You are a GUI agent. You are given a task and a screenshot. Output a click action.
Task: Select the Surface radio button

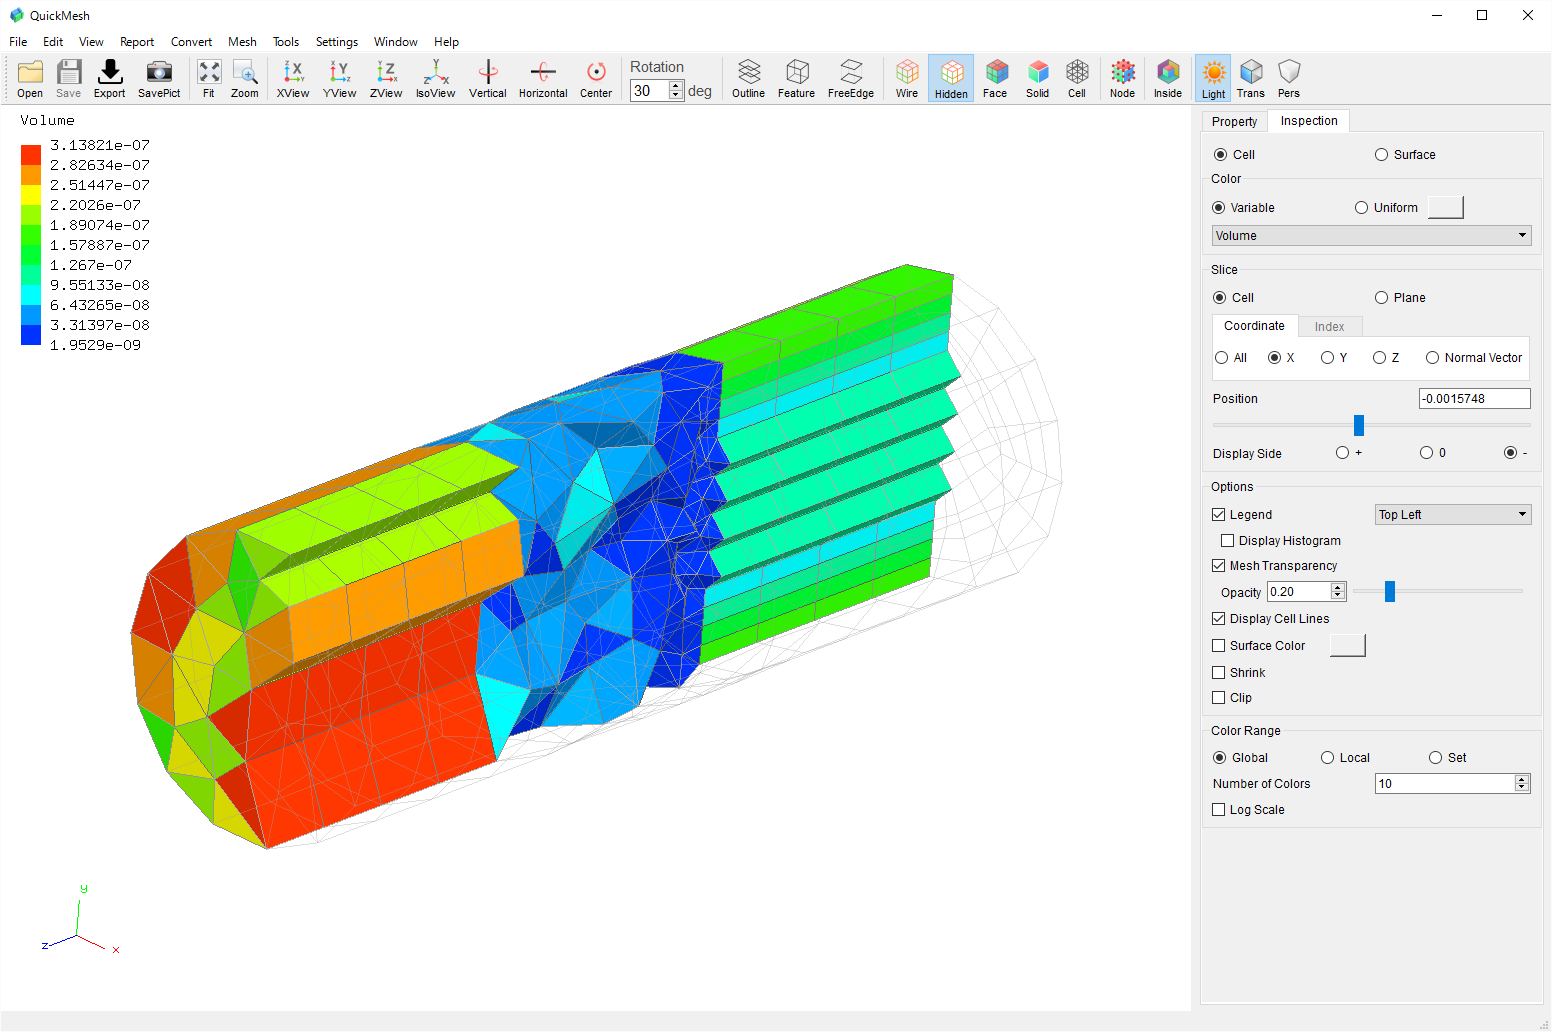[x=1381, y=155]
